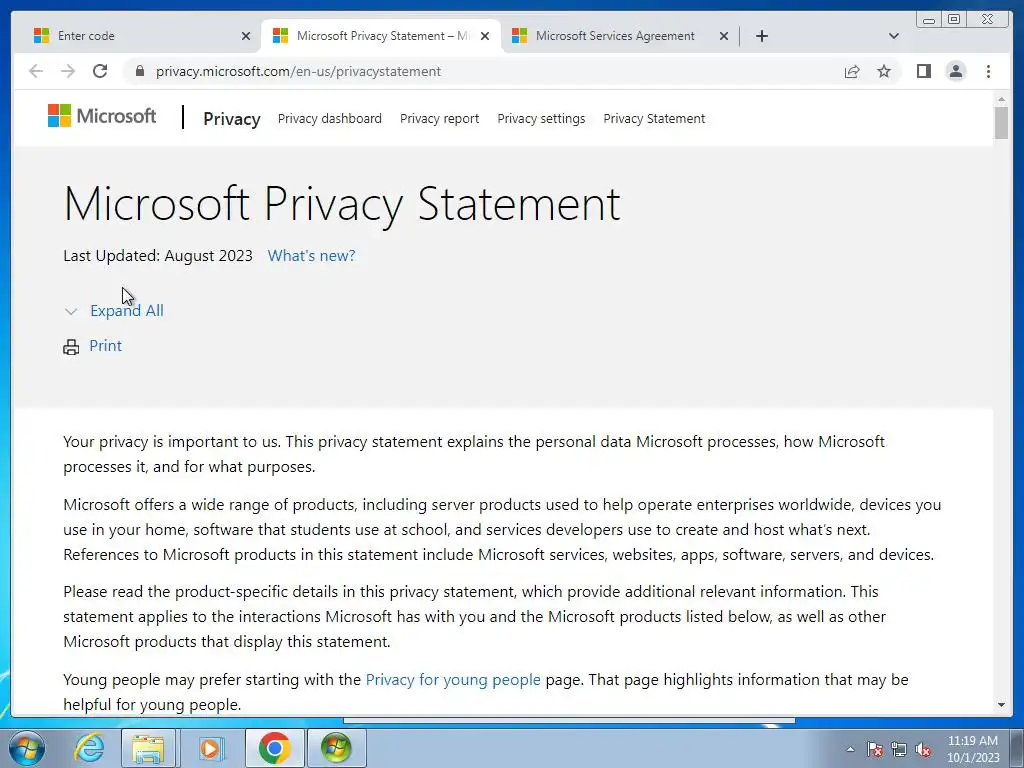Viewport: 1024px width, 768px height.
Task: Show hidden tray icons arrow
Action: pos(850,749)
